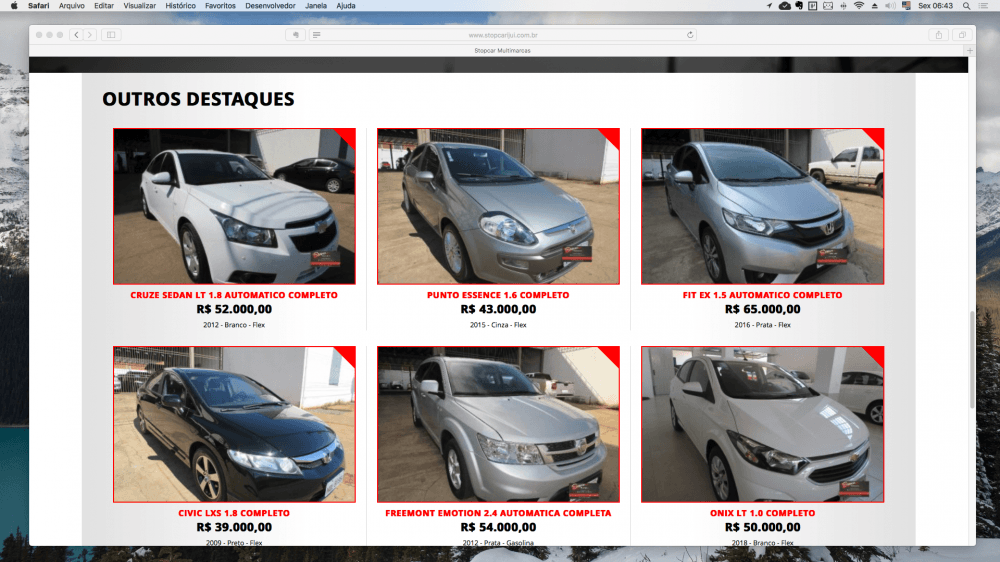1000x562 pixels.
Task: Click the R$ 52.000,00 price
Action: tap(234, 309)
